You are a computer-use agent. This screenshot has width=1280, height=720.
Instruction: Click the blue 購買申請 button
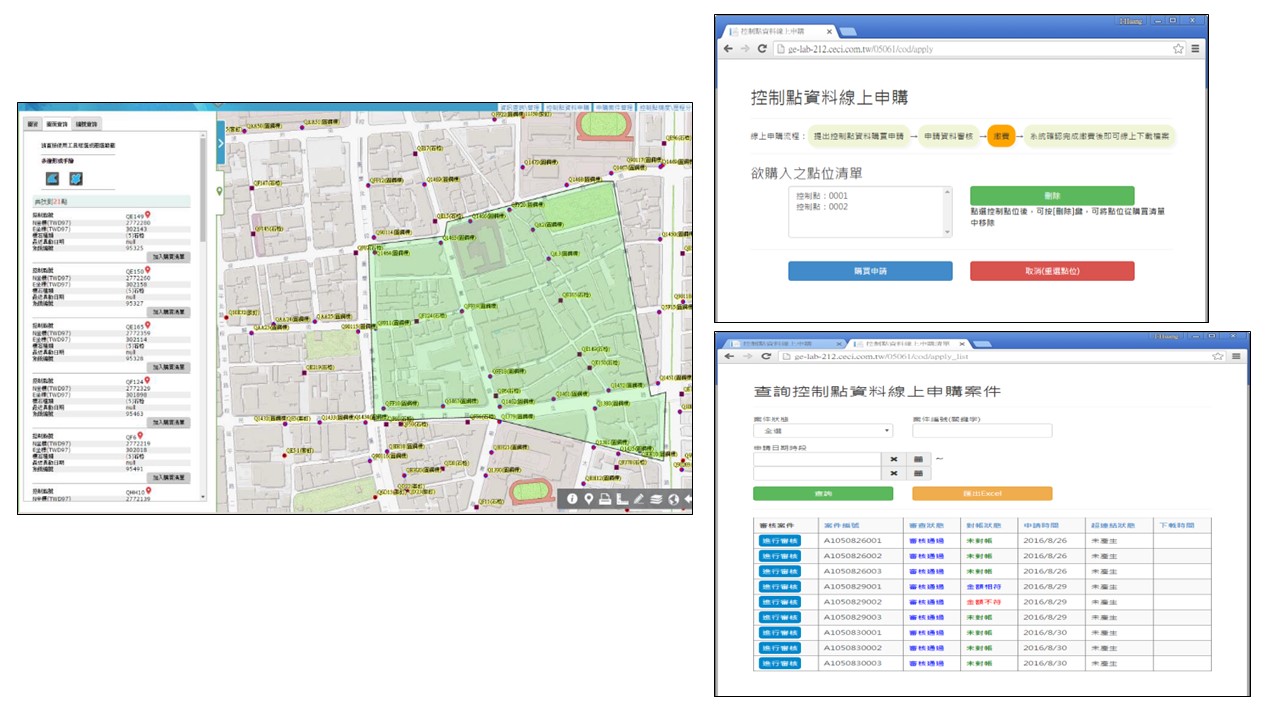pyautogui.click(x=870, y=271)
